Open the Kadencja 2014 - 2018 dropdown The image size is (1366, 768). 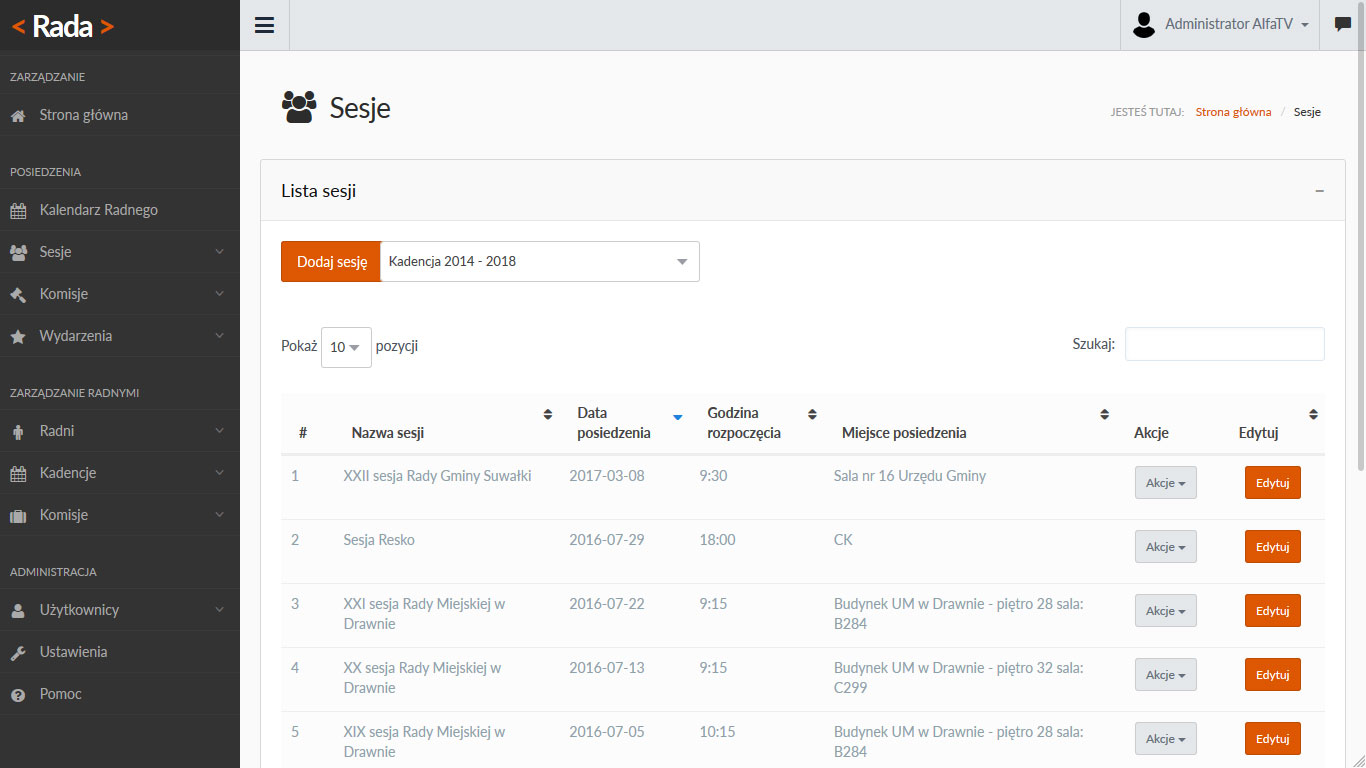[x=539, y=262]
